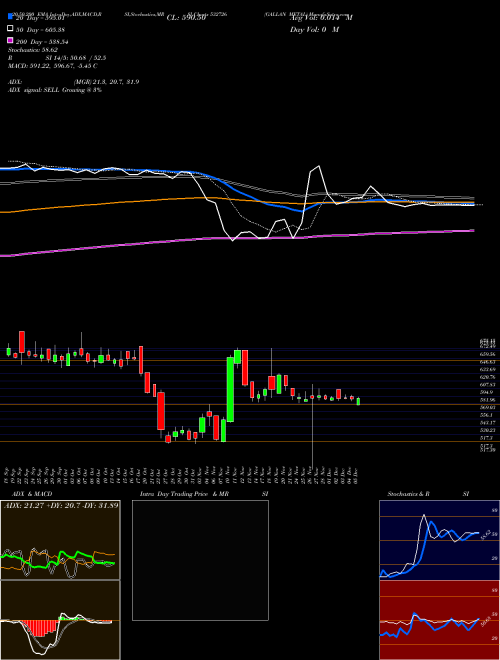Click the (MGR) 21.3, 20.7, 31.9 values
This screenshot has width=500, height=660.
point(106,82)
